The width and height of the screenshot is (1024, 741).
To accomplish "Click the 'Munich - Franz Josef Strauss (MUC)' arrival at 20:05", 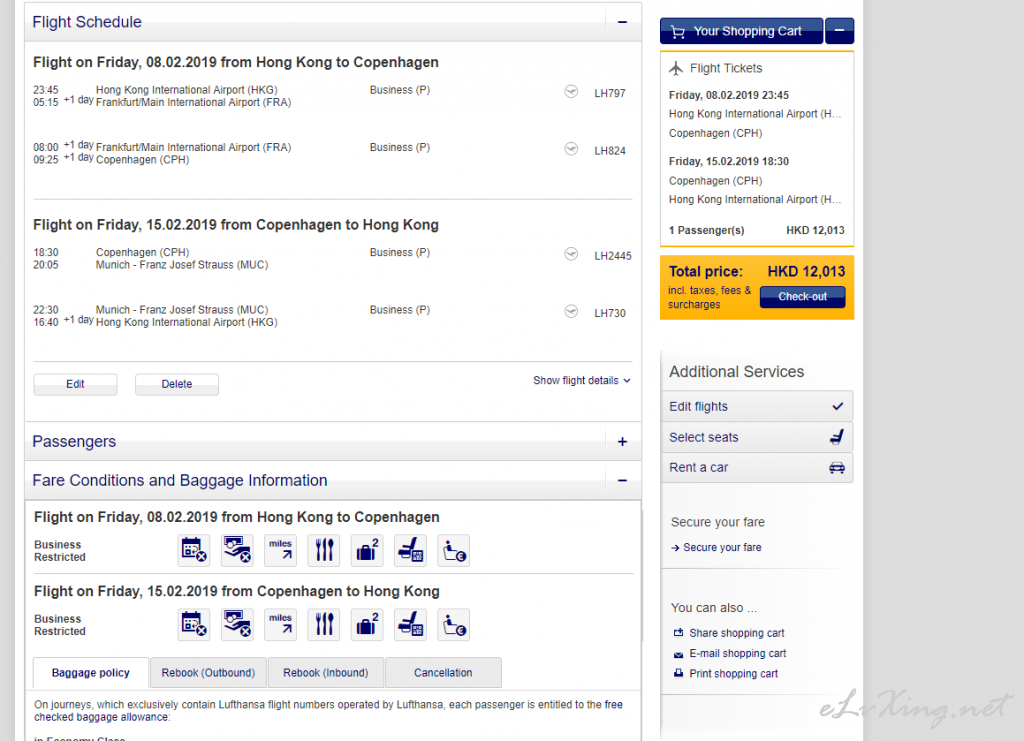I will pos(182,265).
